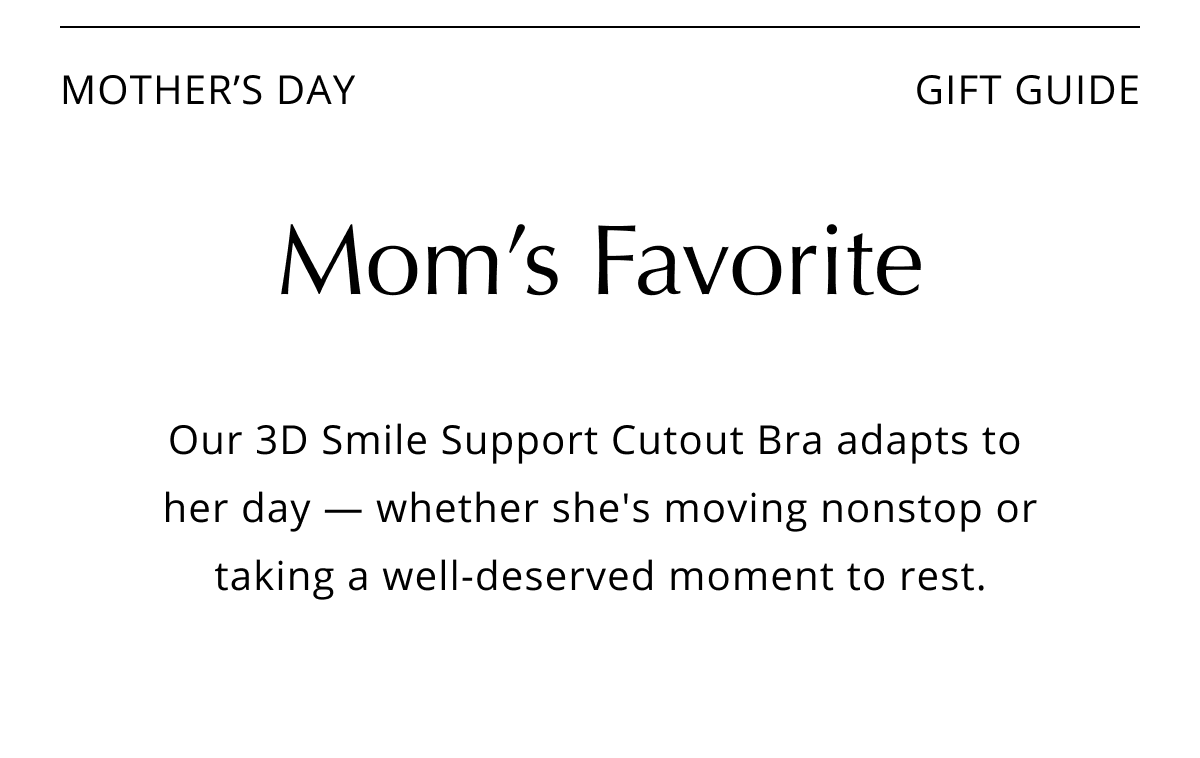Click the words whether she's
1200x758 pixels.
pyautogui.click(x=514, y=508)
